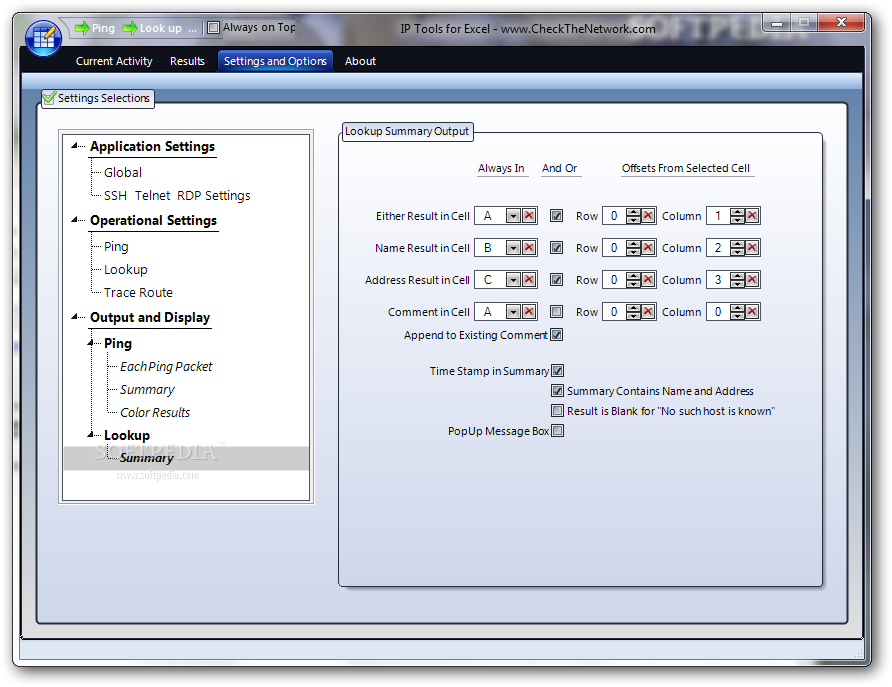The image size is (892, 687).
Task: Toggle And Or checkbox for Either Result
Action: pyautogui.click(x=556, y=216)
